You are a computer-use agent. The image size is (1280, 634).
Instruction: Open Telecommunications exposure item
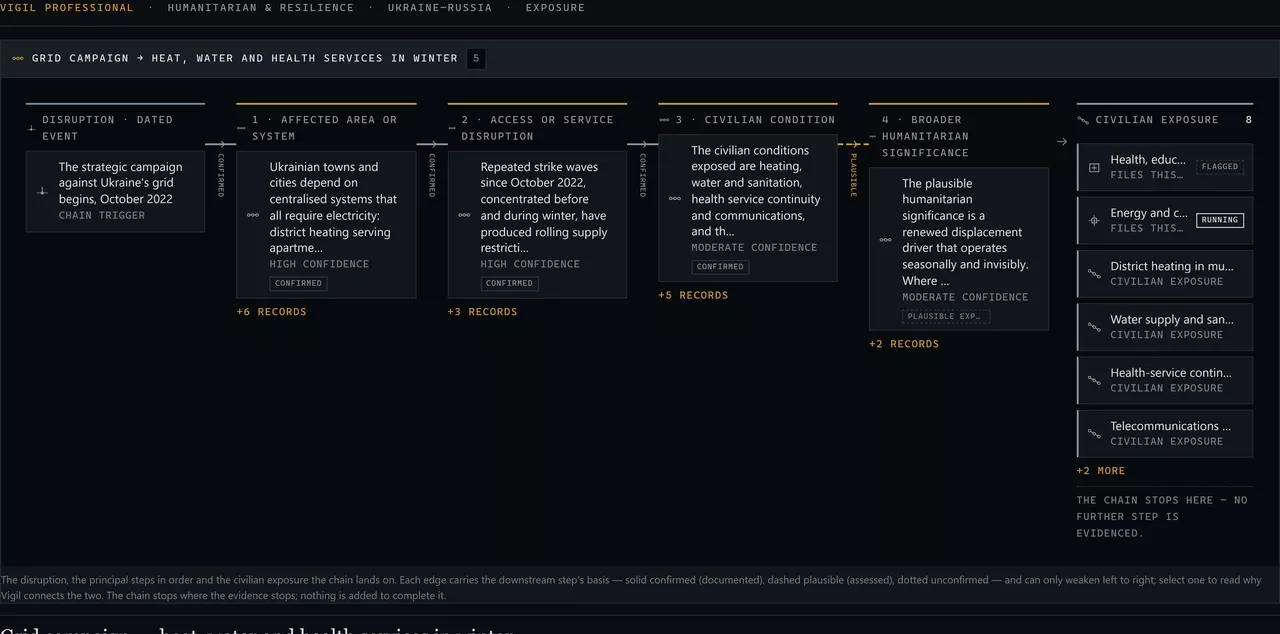tap(1165, 433)
